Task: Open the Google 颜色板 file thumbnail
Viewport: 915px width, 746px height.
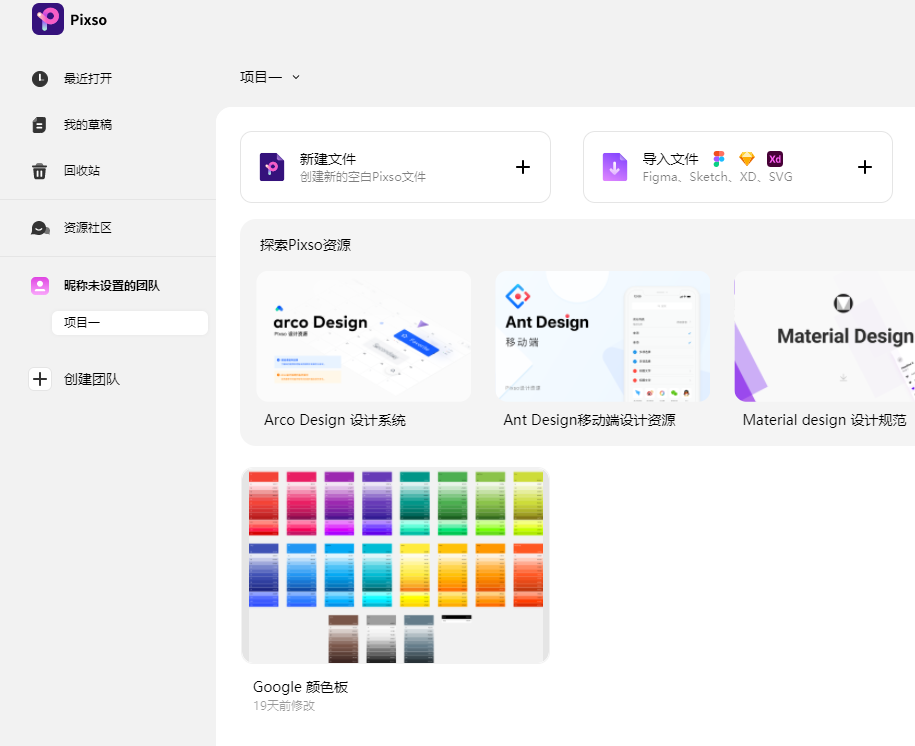Action: coord(395,566)
